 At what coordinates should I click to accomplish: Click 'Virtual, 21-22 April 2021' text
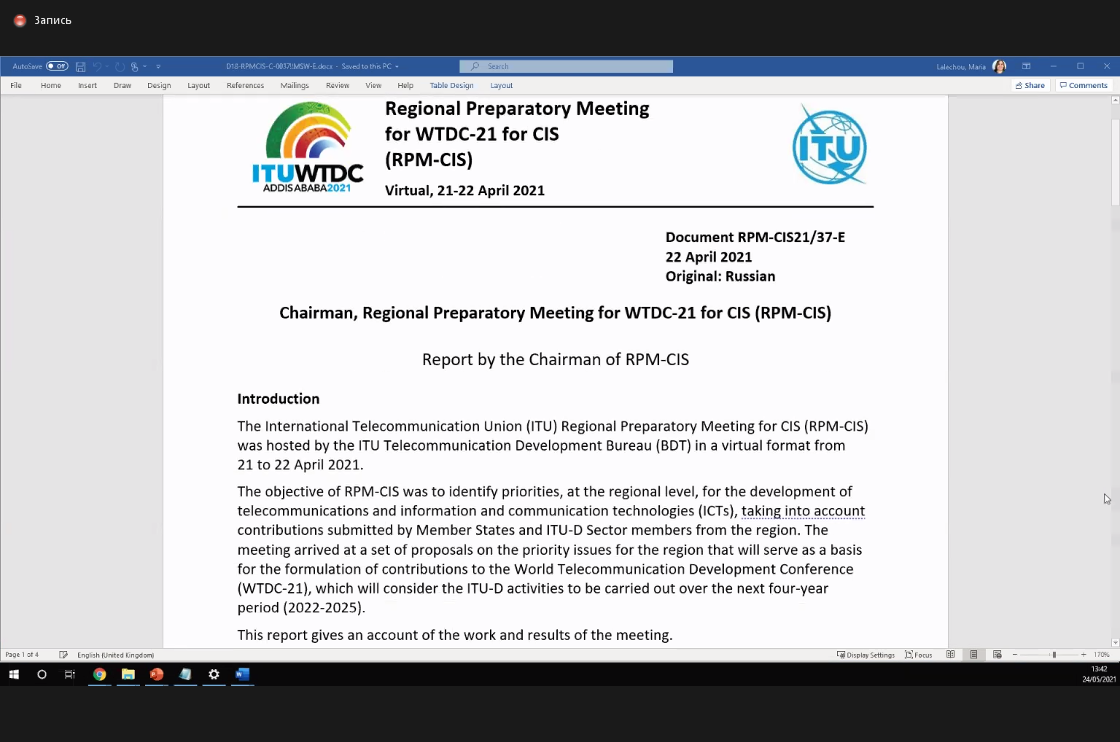(x=465, y=191)
